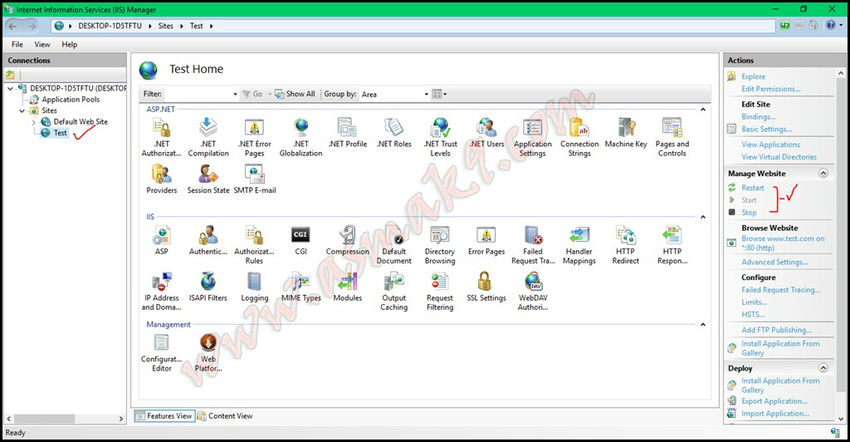Open Application Settings feature
Viewport: 850px width, 442px height.
533,138
